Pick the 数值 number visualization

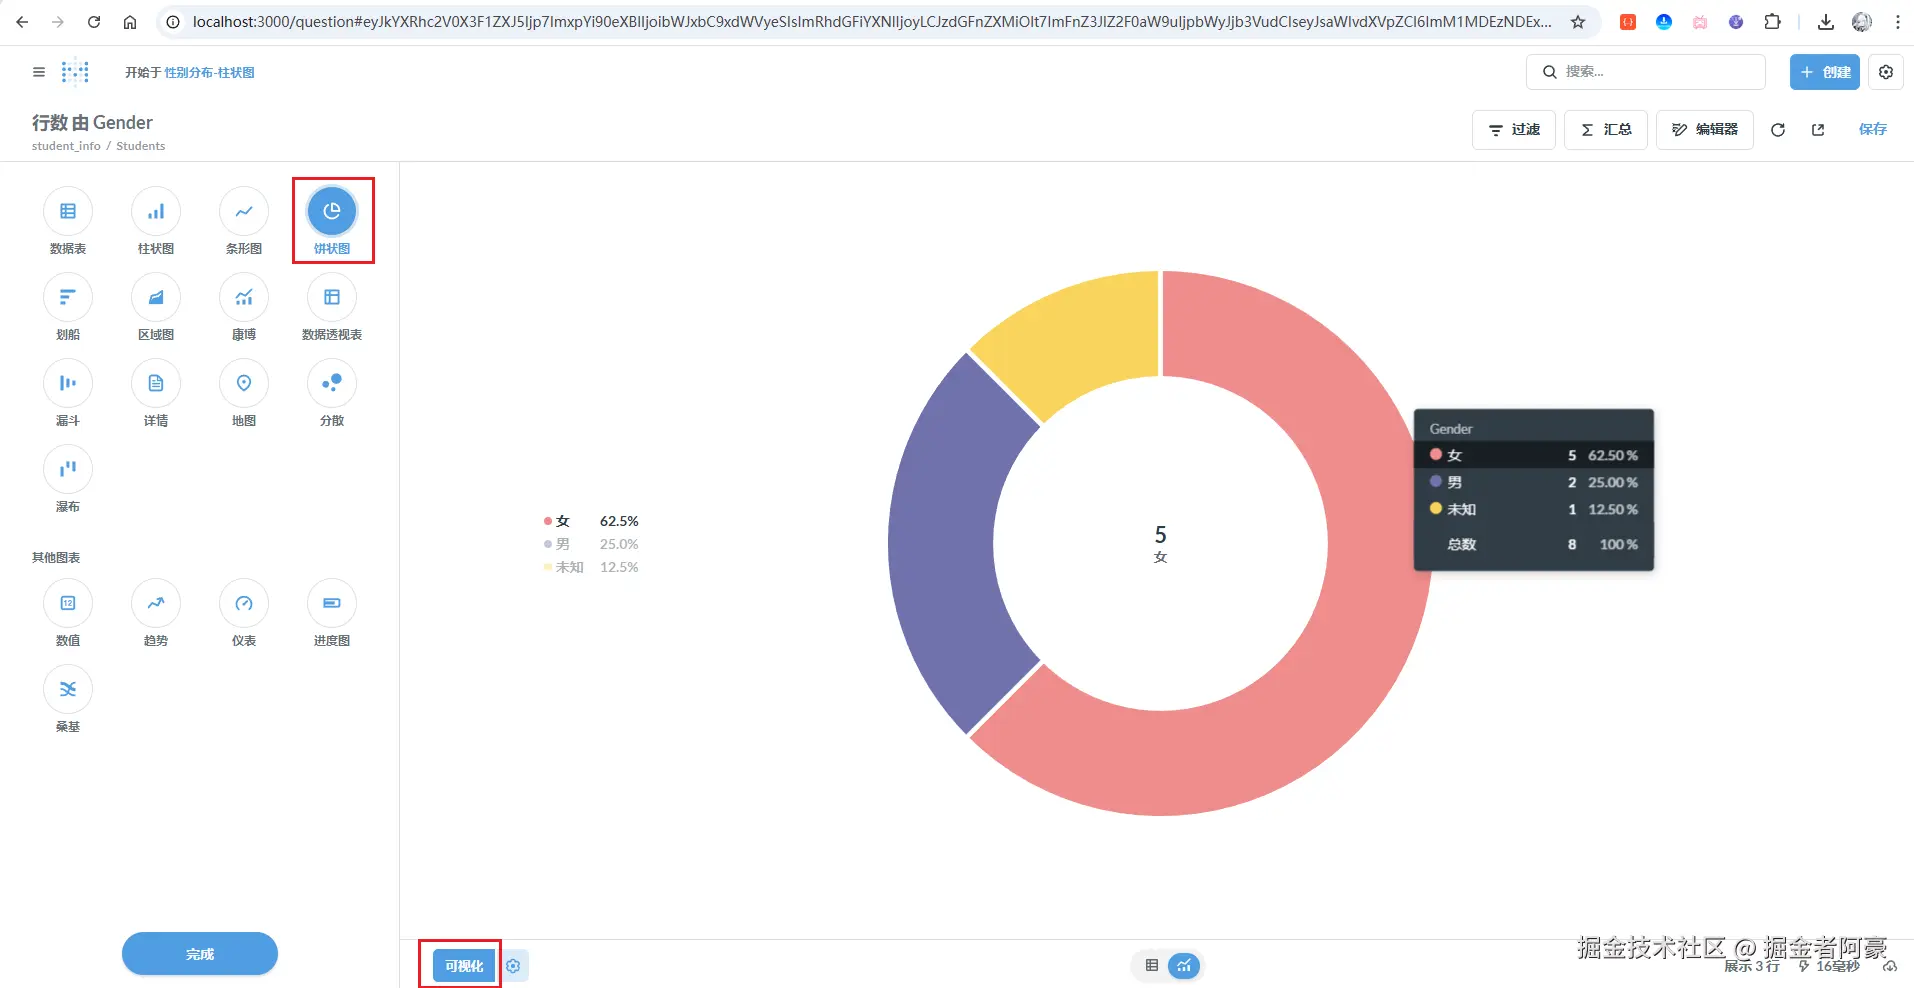click(68, 604)
